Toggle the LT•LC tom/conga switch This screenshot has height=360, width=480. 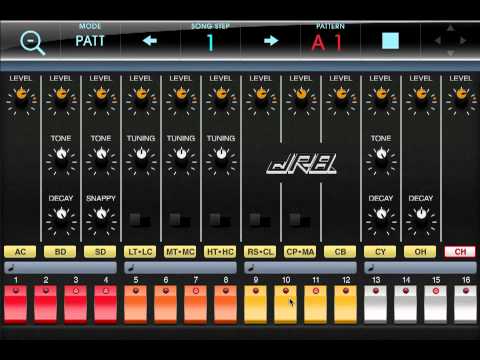pos(140,220)
